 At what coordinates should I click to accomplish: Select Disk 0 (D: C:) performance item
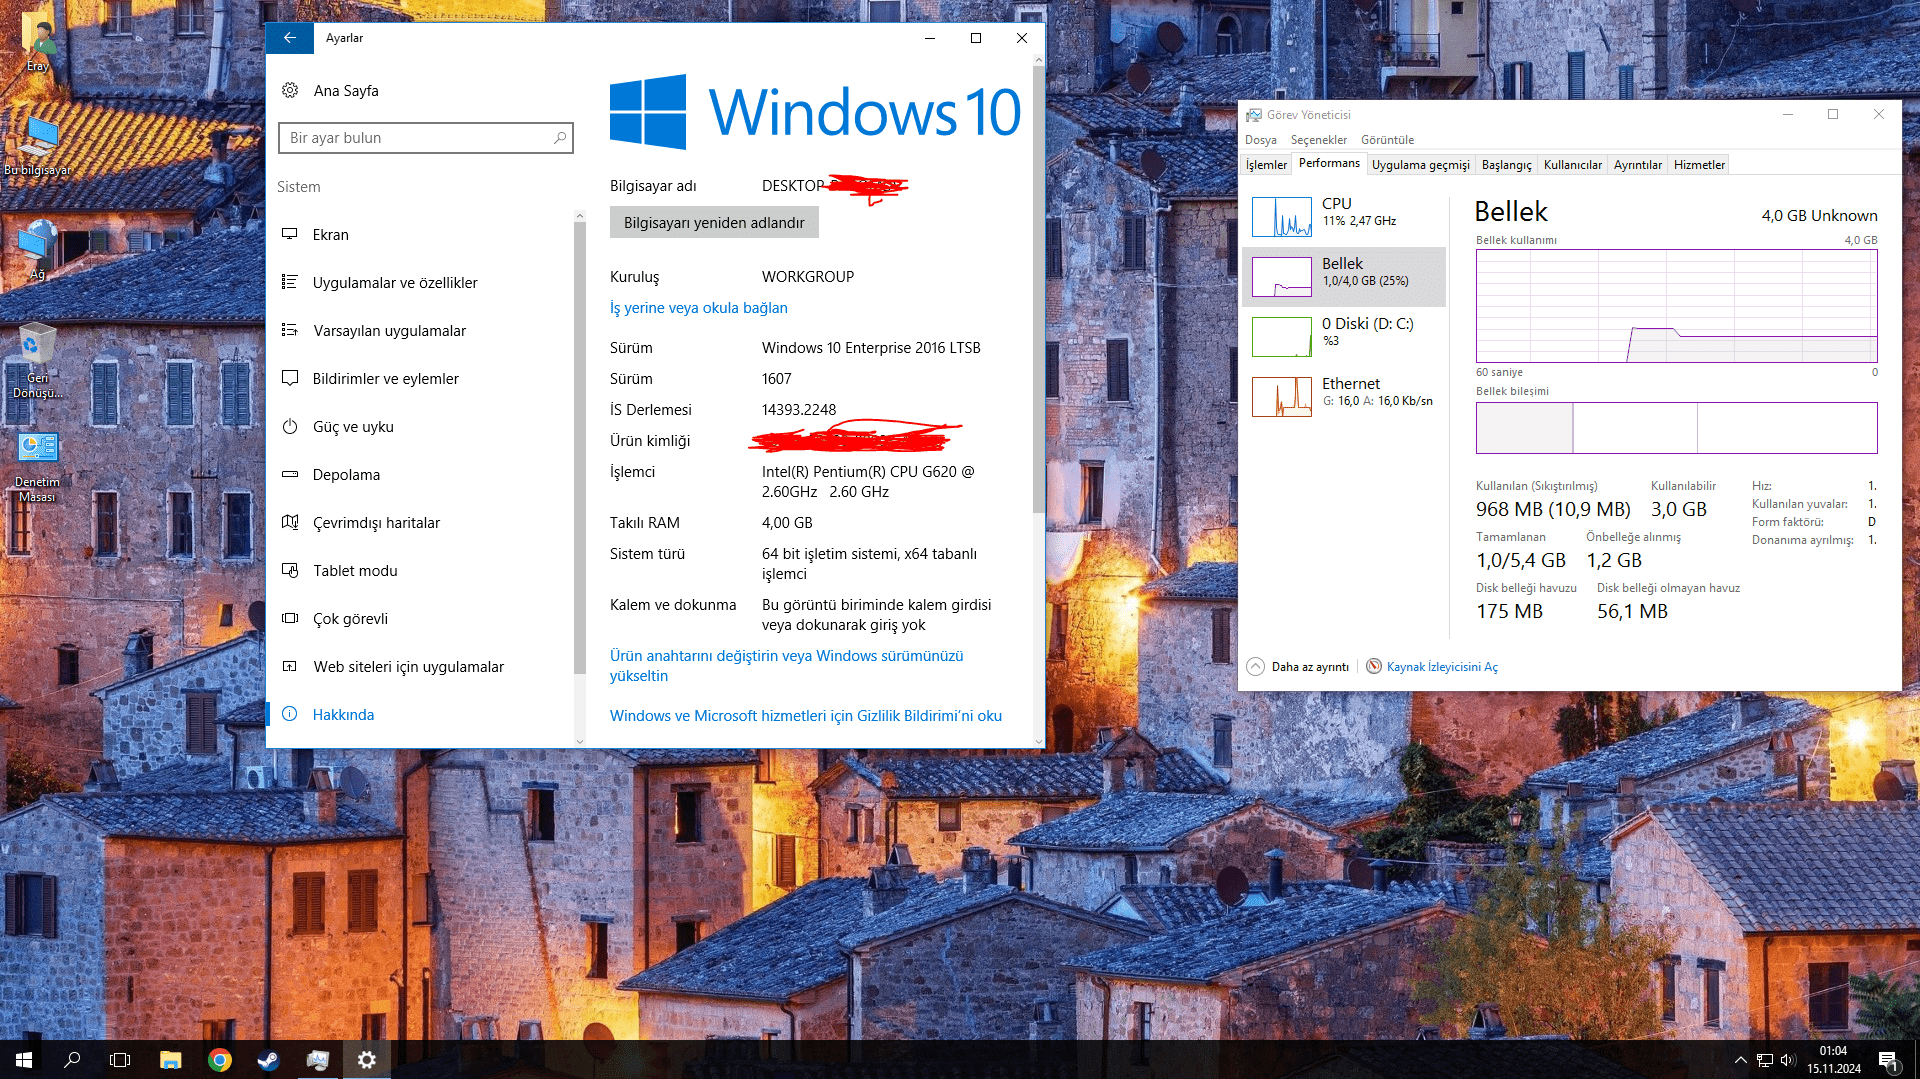click(x=1344, y=336)
